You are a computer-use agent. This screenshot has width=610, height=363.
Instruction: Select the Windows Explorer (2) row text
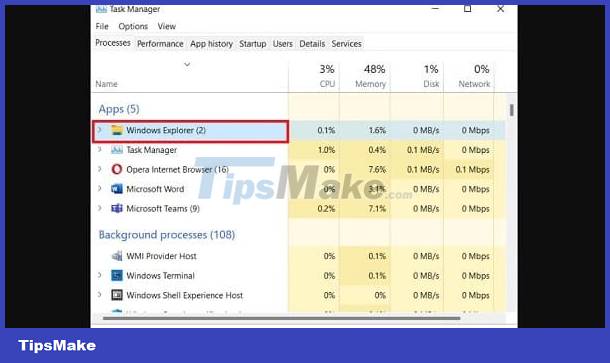click(x=166, y=130)
